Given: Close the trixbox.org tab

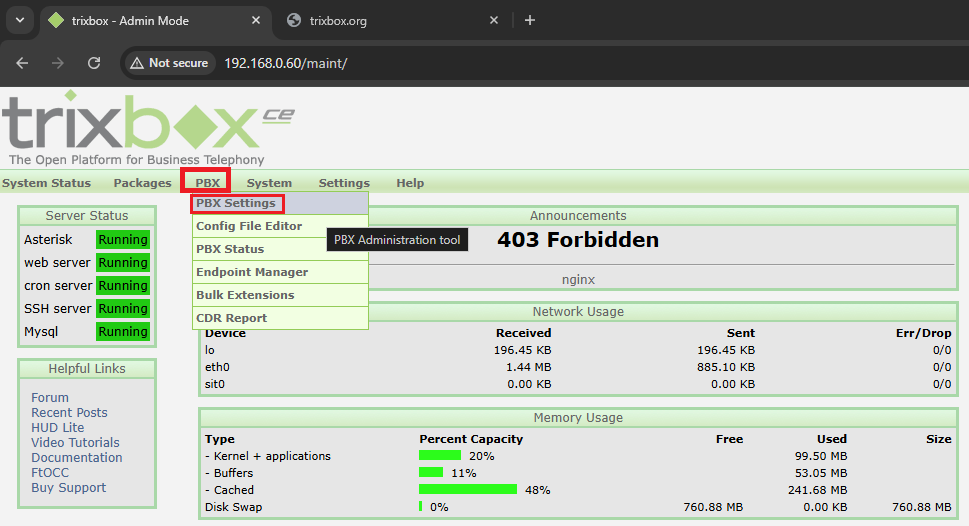Looking at the screenshot, I should point(494,20).
